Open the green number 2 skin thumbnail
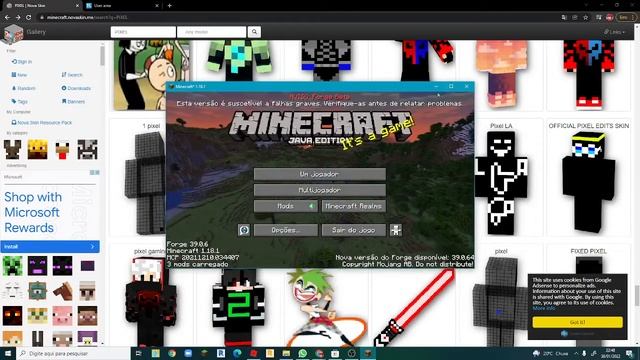 coord(239,307)
